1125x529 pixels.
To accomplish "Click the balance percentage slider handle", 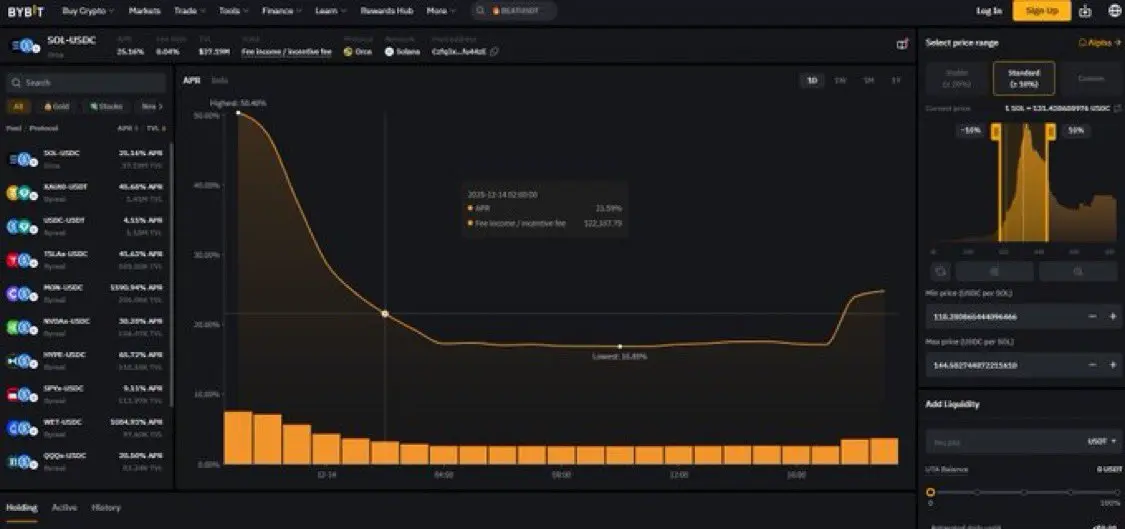I will click(x=931, y=492).
